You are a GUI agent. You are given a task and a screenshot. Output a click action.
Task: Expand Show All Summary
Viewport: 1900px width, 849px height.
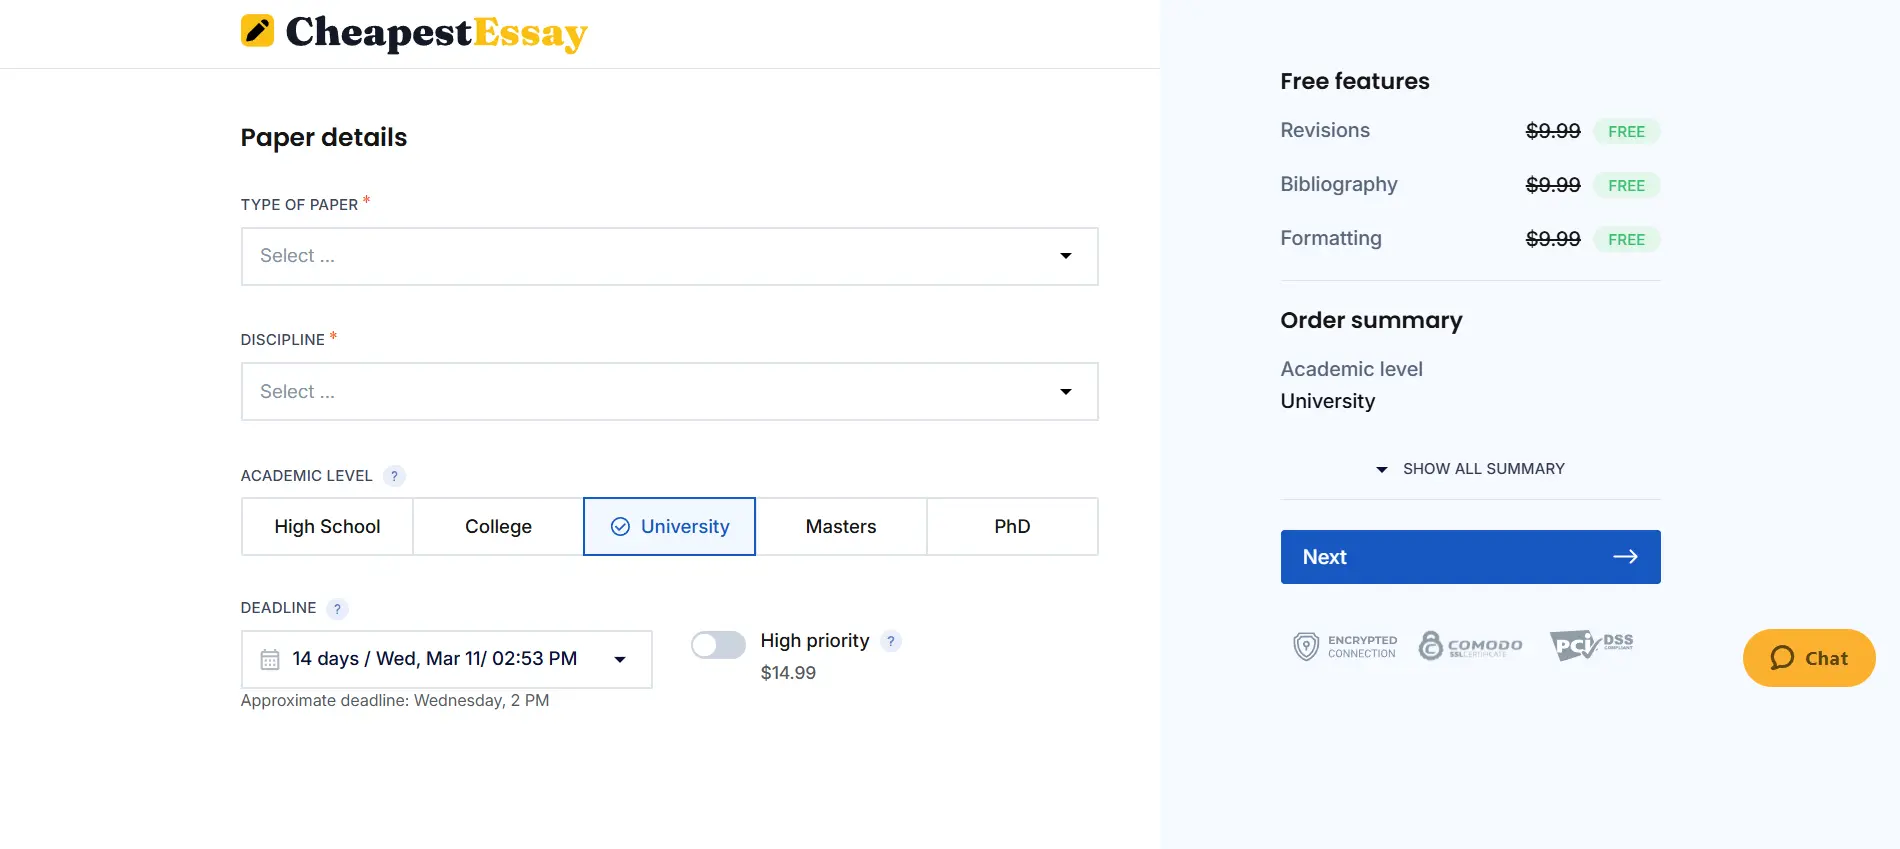point(1470,468)
